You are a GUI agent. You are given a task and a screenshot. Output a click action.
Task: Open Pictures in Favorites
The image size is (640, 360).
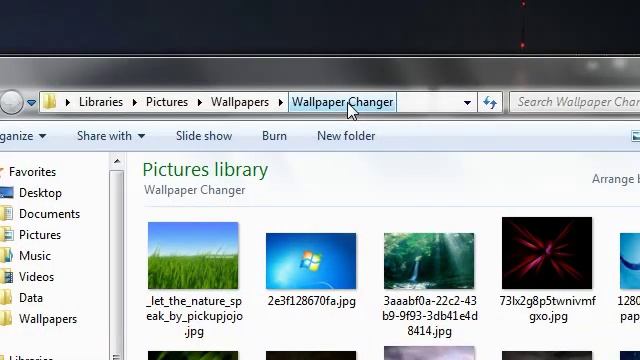click(x=40, y=235)
